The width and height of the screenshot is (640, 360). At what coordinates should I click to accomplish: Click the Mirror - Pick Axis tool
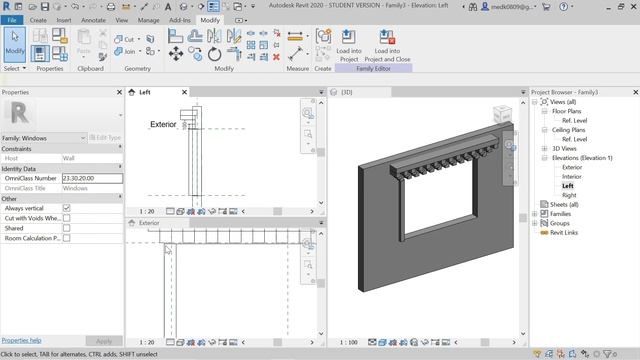coord(214,36)
